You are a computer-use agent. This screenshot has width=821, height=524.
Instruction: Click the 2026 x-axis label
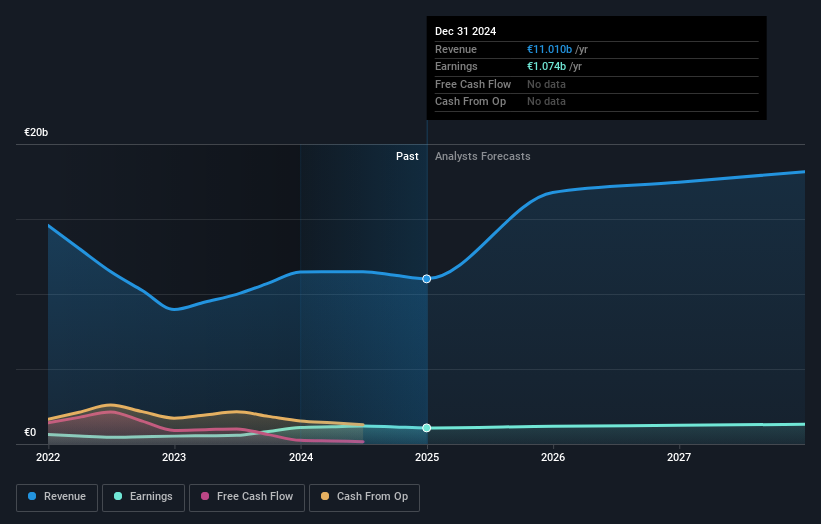(x=553, y=458)
